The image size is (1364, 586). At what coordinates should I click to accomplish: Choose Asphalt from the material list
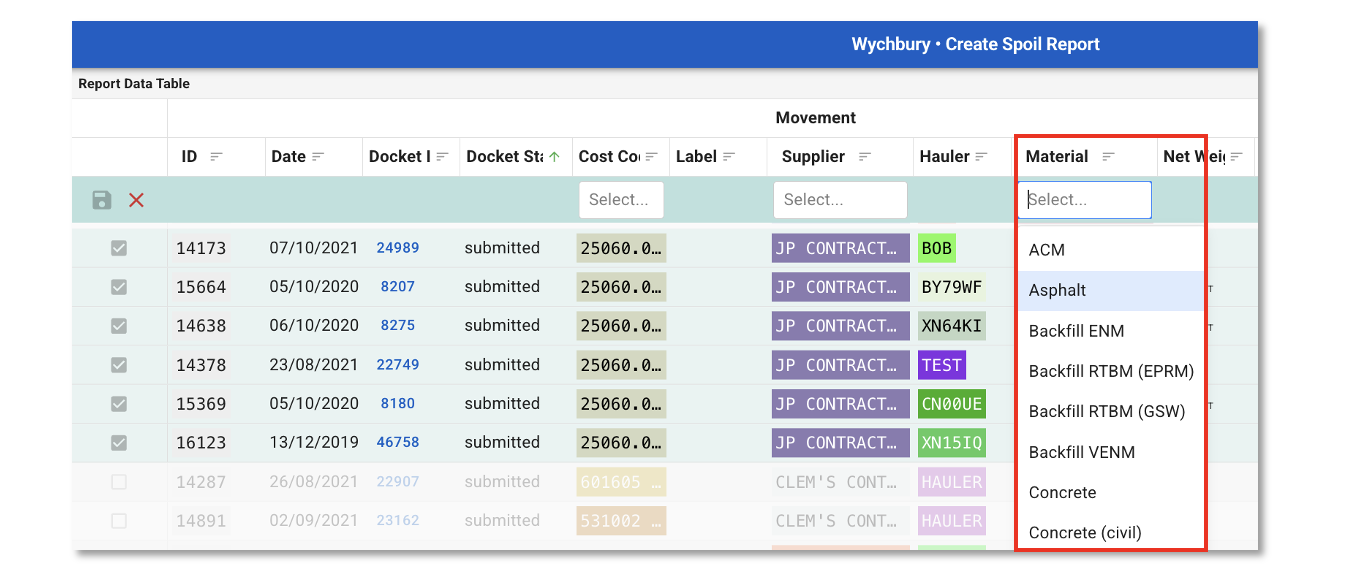[1057, 291]
